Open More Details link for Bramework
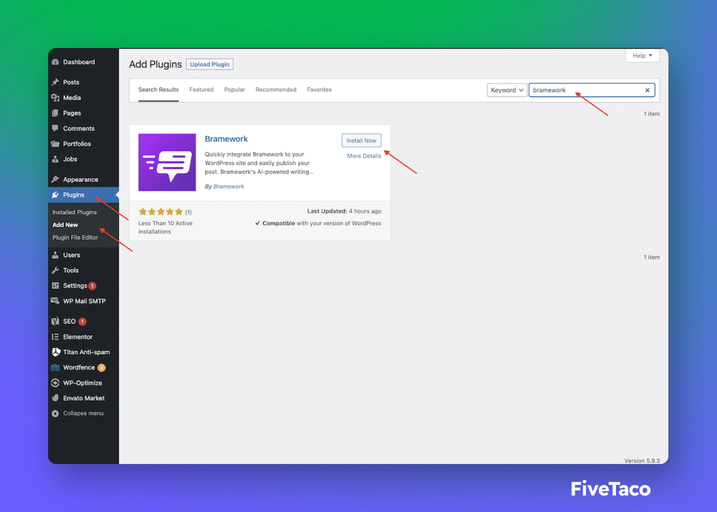Screen dimensions: 717x512 [x=363, y=156]
